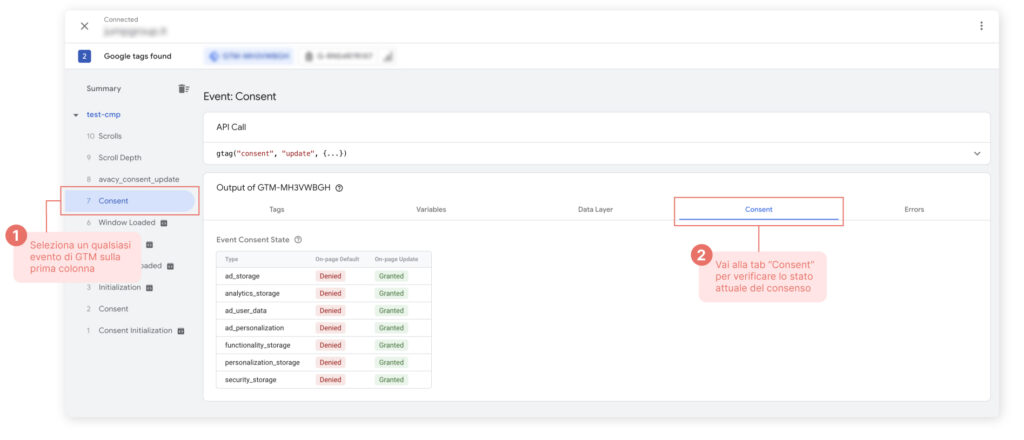The height and width of the screenshot is (440, 1024).
Task: Click Denied badge in analytics_storage row
Action: click(x=330, y=294)
